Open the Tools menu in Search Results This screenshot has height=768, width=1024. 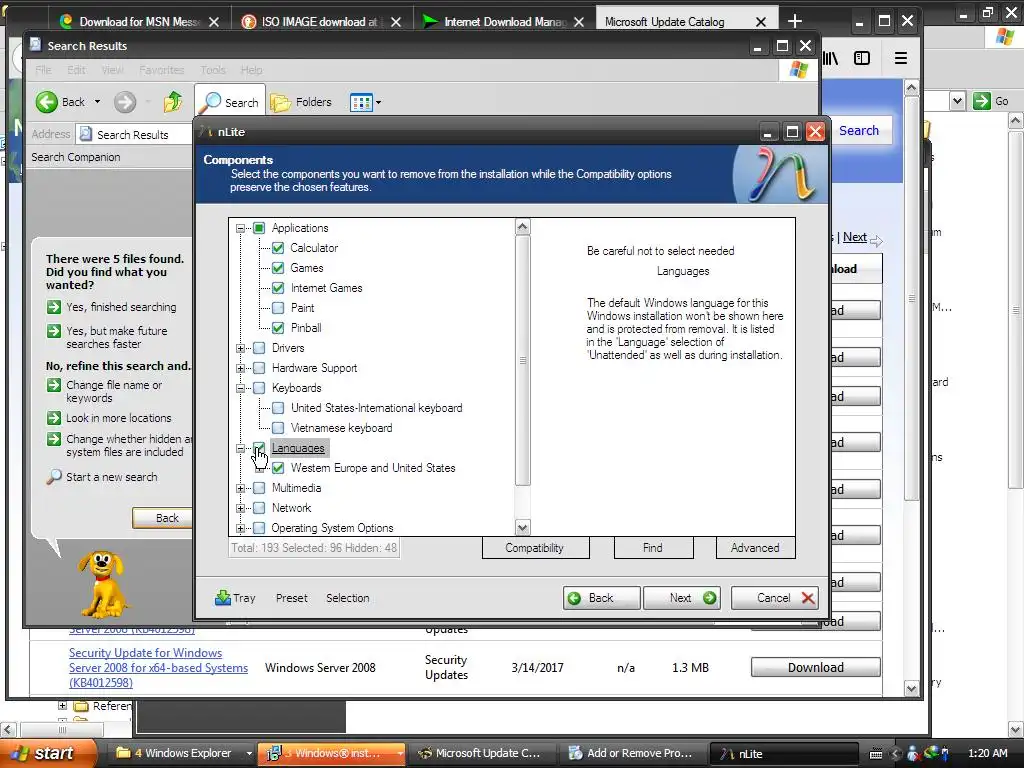[x=213, y=70]
